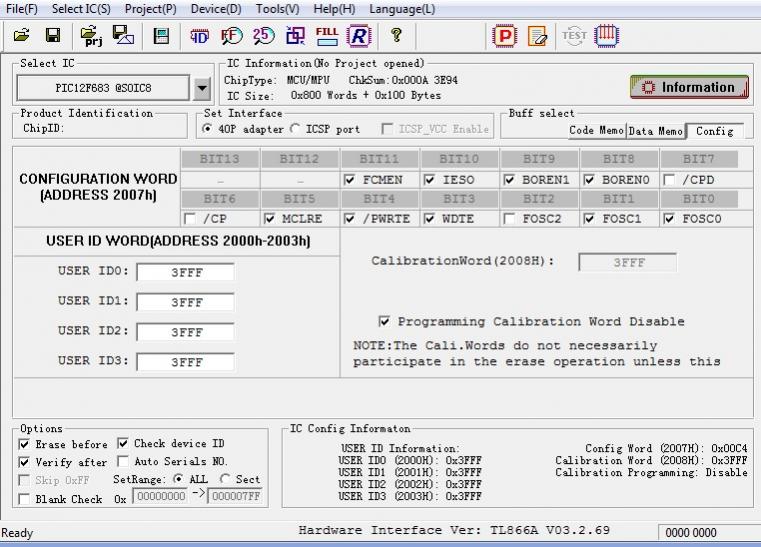This screenshot has width=761, height=547.
Task: Switch to the Code Memo tab
Action: [x=596, y=131]
